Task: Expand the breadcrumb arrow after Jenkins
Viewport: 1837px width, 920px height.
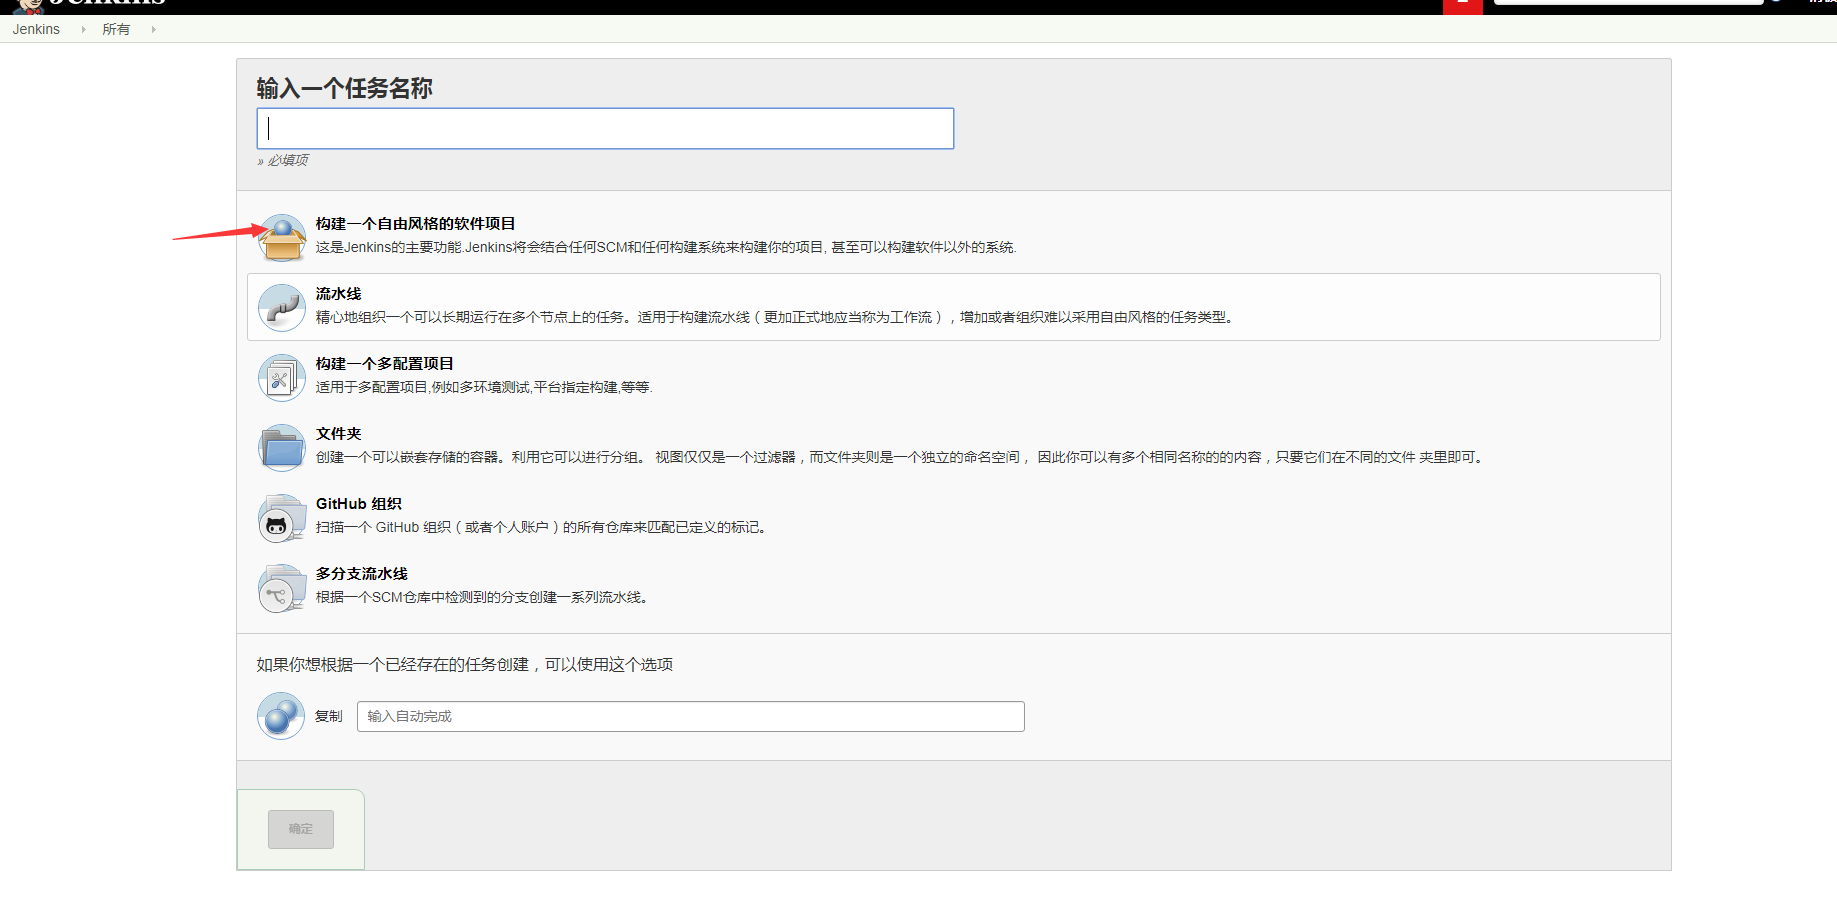Action: (81, 29)
